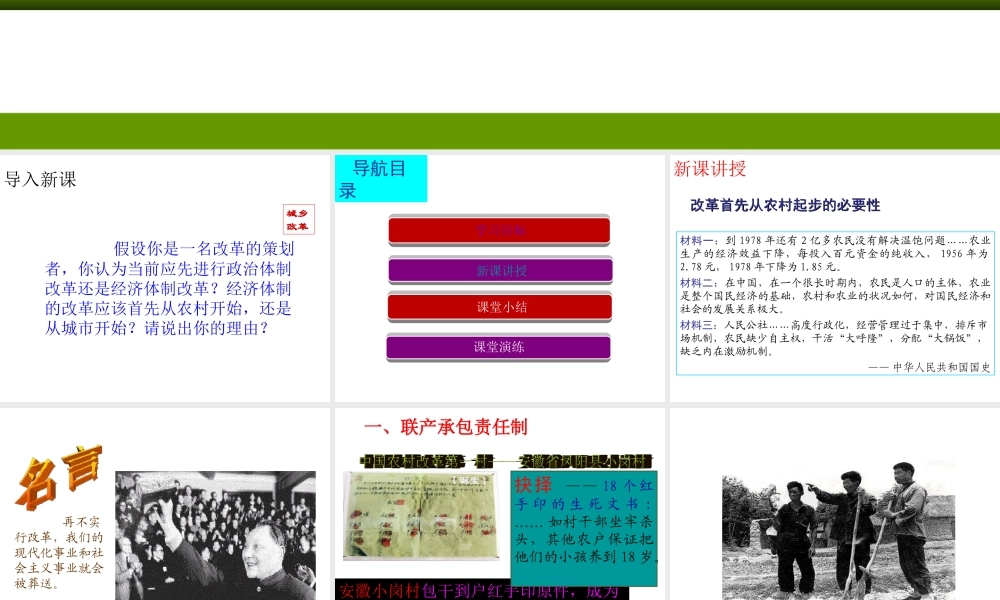Click the 名言 orange 3D word-art
The height and width of the screenshot is (600, 1000).
point(58,477)
